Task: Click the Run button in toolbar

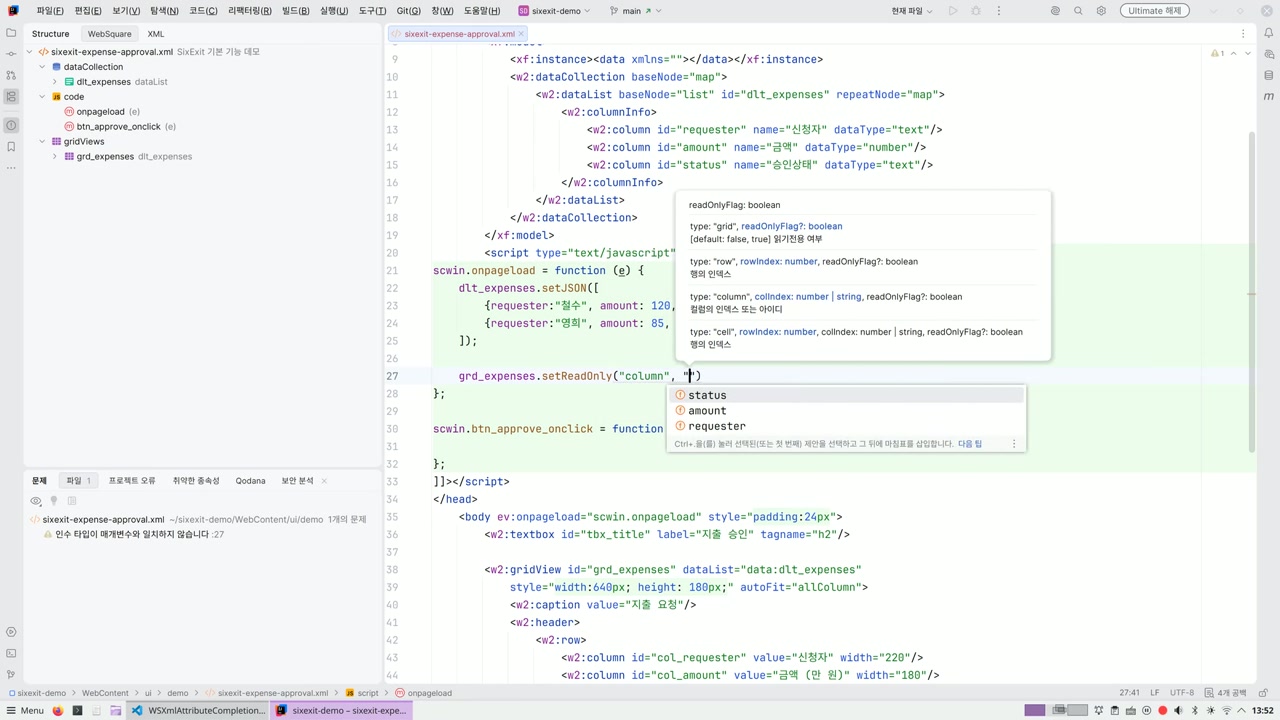Action: (952, 11)
